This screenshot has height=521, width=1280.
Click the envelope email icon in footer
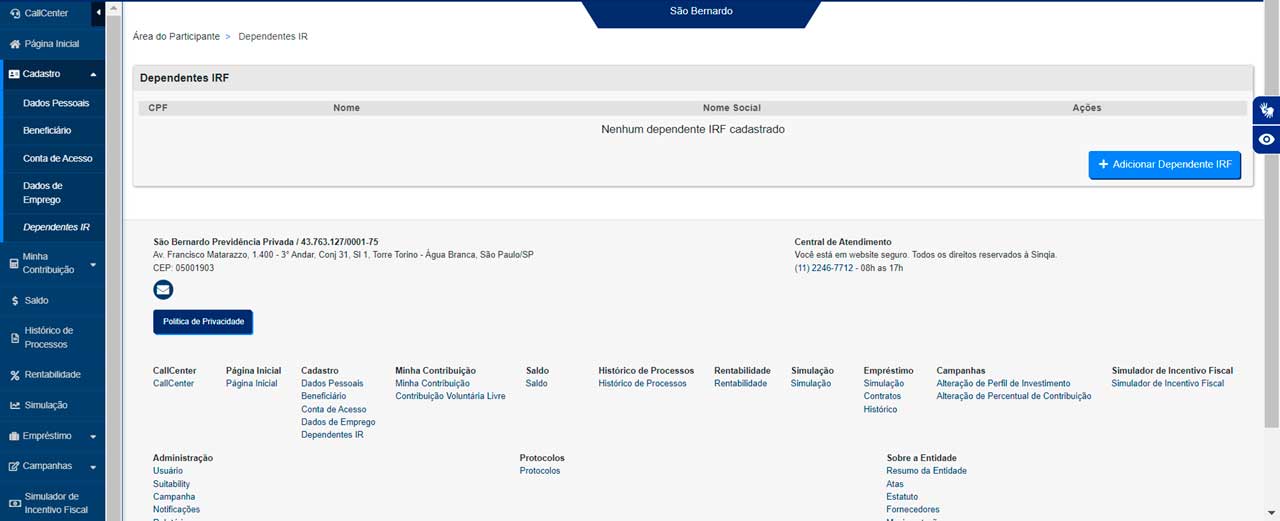pos(163,290)
